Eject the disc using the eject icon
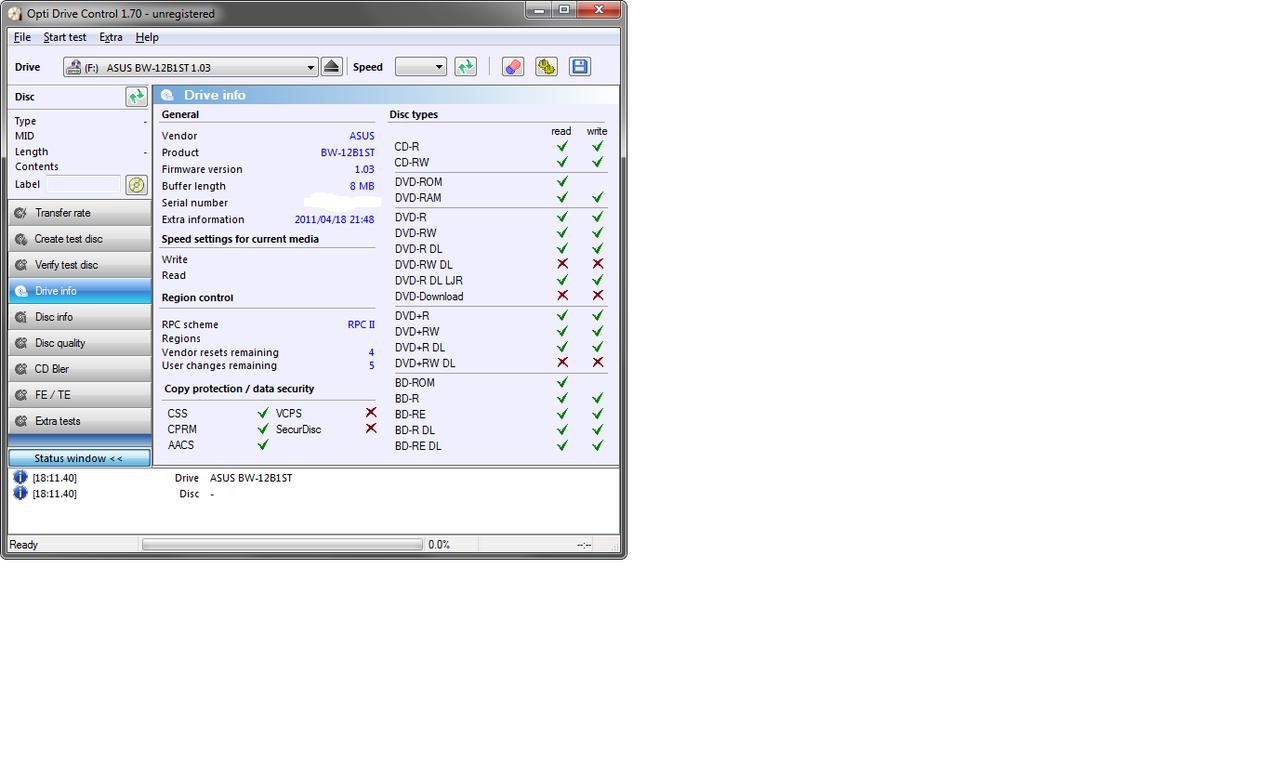Screen dimensions: 1280x766 [x=332, y=67]
